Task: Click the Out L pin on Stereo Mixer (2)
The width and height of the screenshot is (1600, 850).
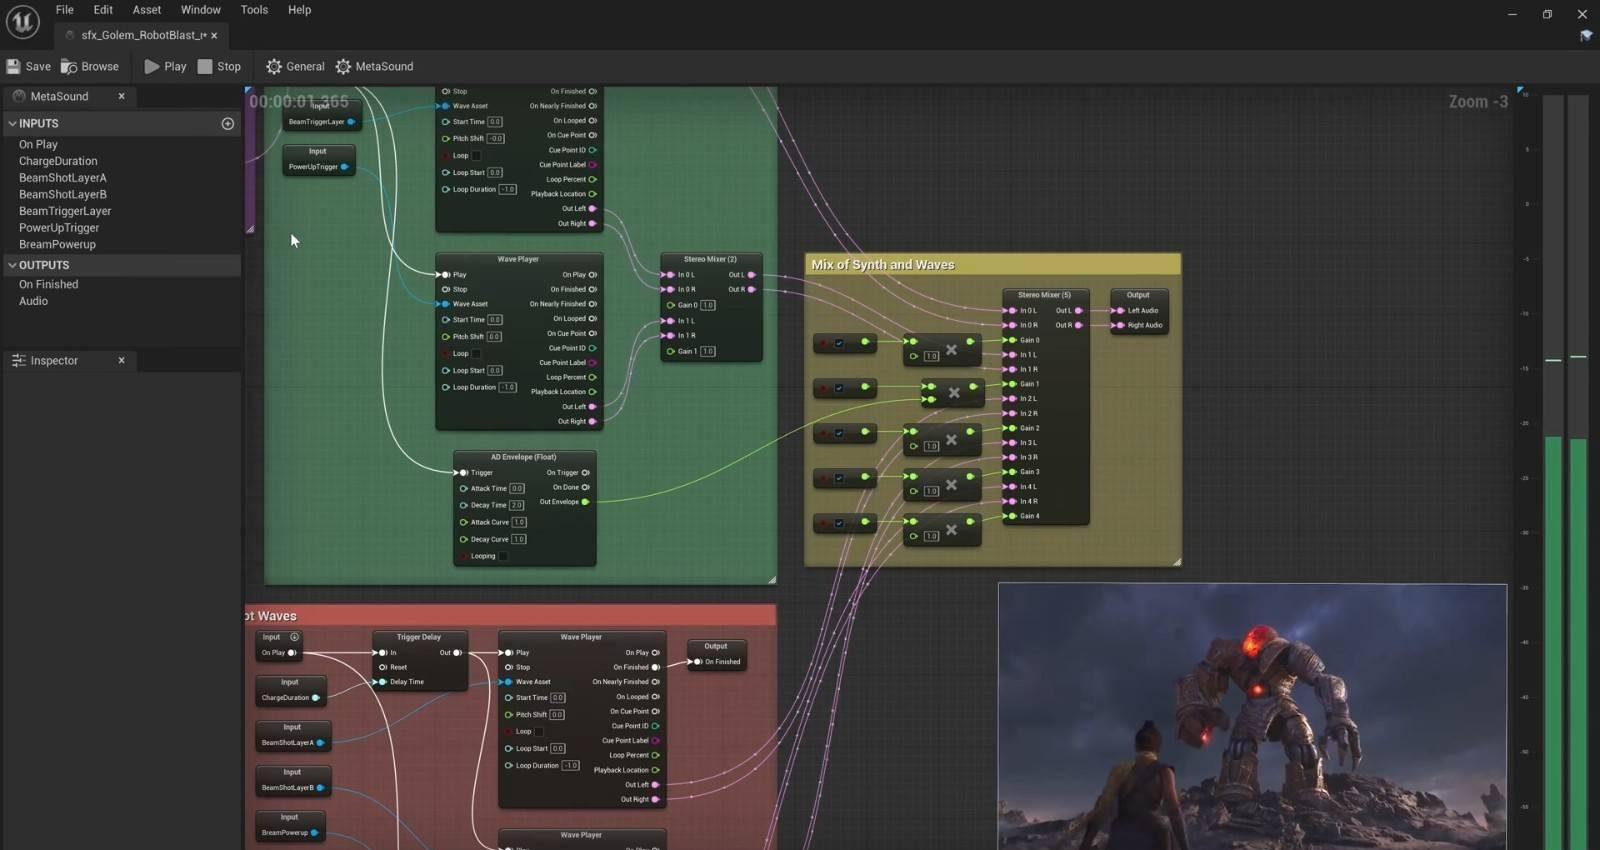Action: [x=752, y=275]
